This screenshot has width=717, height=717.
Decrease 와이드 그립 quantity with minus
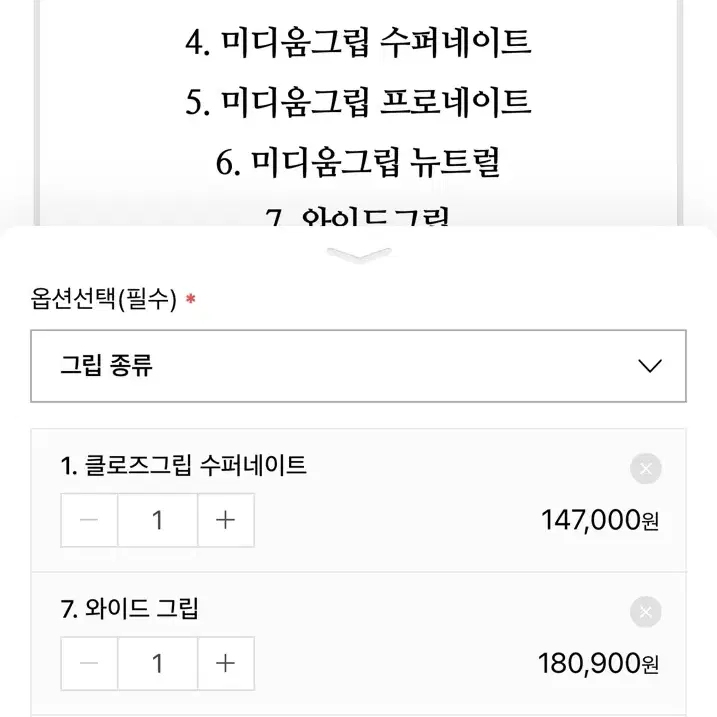tap(89, 663)
